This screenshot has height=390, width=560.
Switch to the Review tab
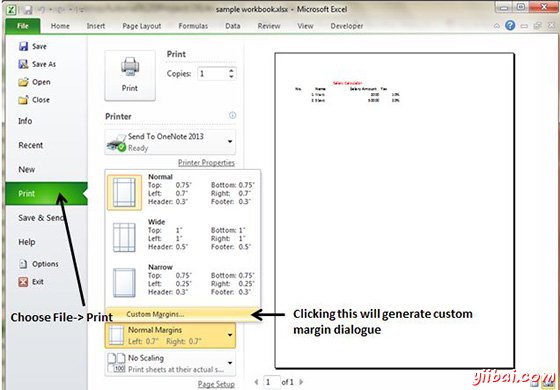[270, 26]
